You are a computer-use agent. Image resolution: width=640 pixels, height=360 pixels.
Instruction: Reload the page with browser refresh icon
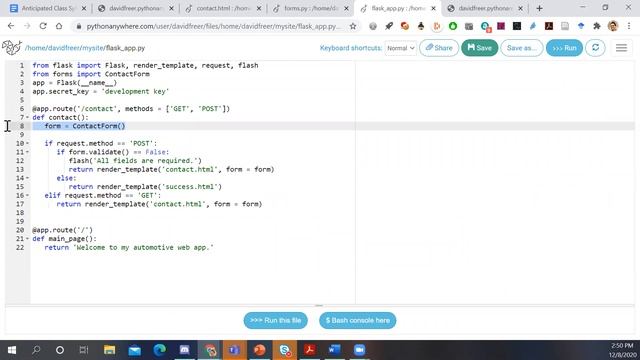[x=43, y=26]
